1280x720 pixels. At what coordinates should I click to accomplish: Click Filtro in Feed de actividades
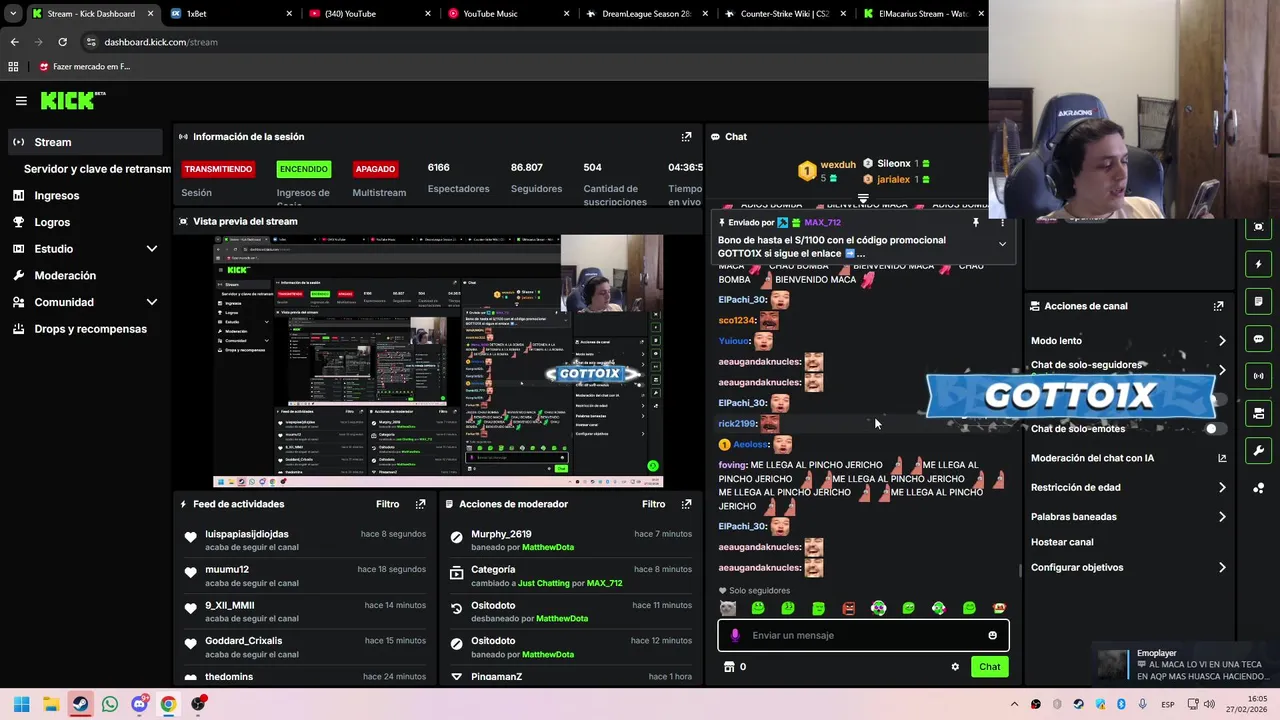pos(387,504)
